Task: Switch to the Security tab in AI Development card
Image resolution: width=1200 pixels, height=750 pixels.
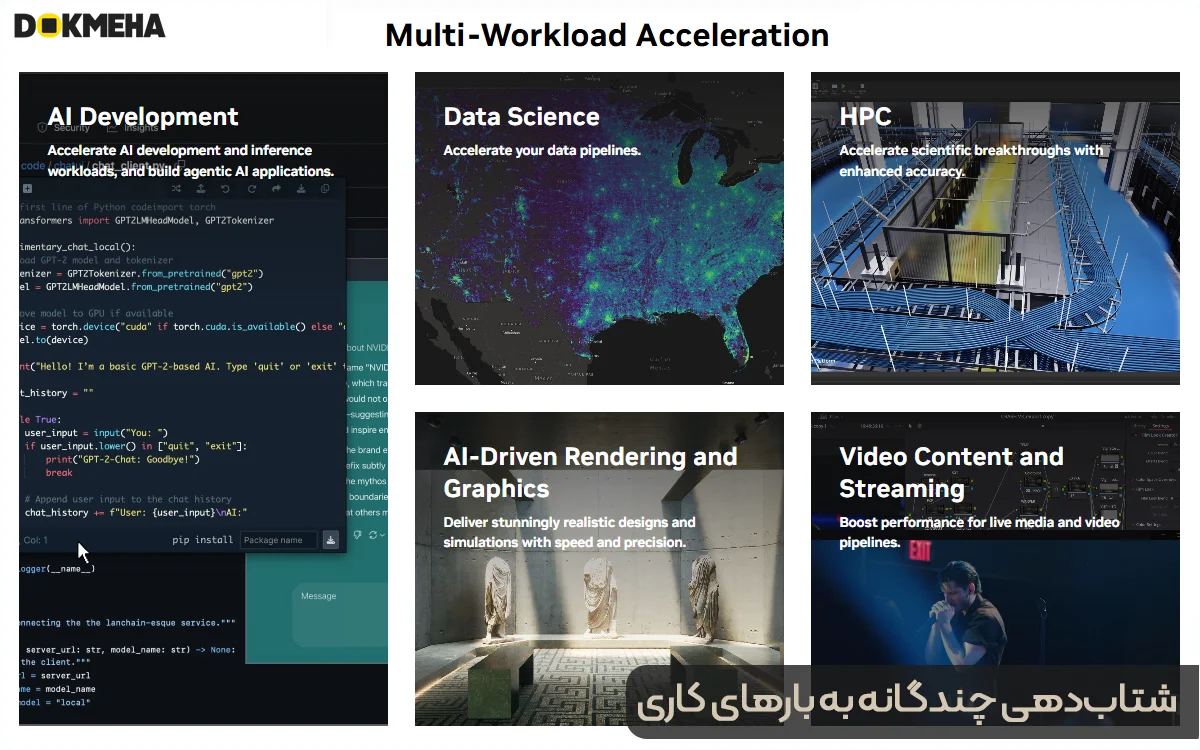Action: click(64, 128)
